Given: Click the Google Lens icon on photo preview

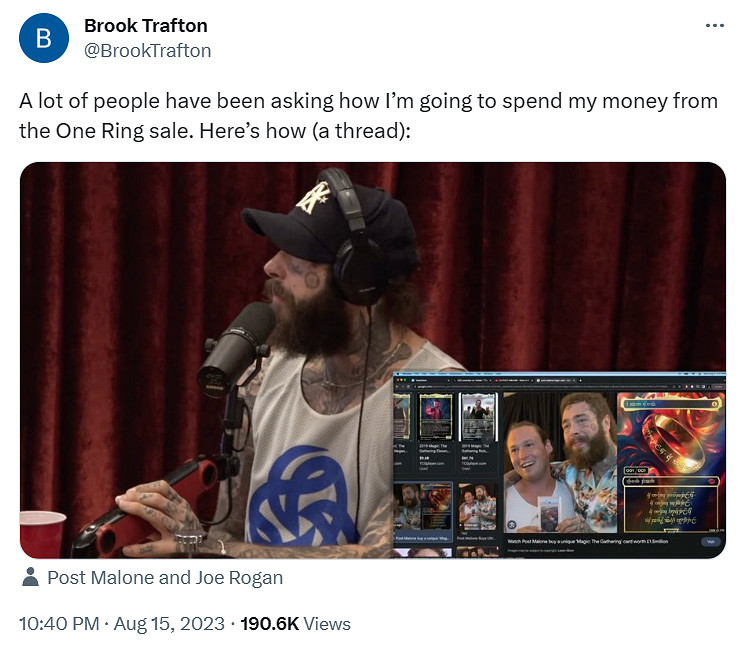Looking at the screenshot, I should (x=513, y=525).
